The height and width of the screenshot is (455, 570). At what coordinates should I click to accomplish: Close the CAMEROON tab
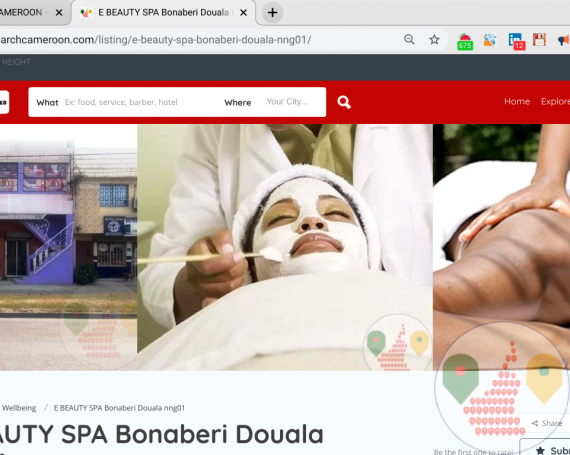[59, 13]
